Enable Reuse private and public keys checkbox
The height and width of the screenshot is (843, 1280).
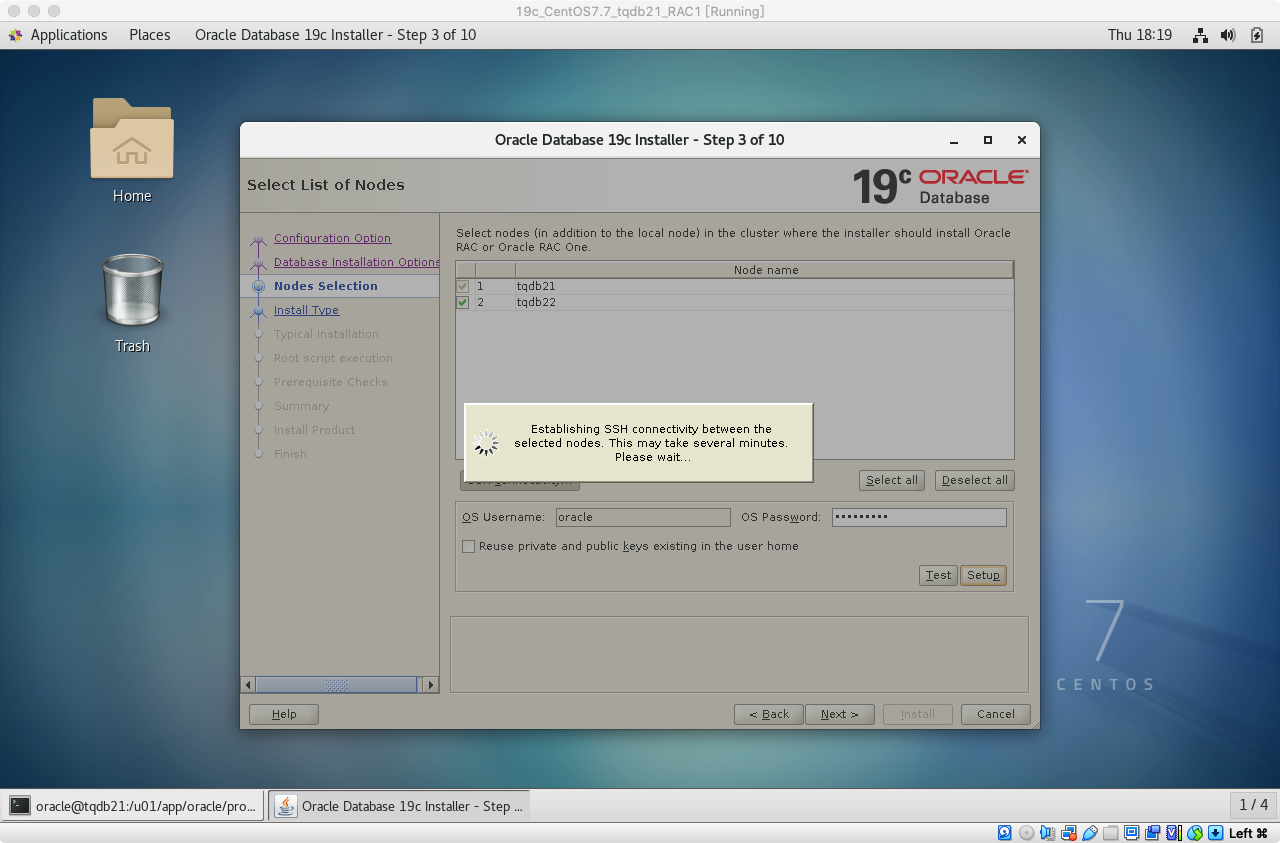pos(468,547)
